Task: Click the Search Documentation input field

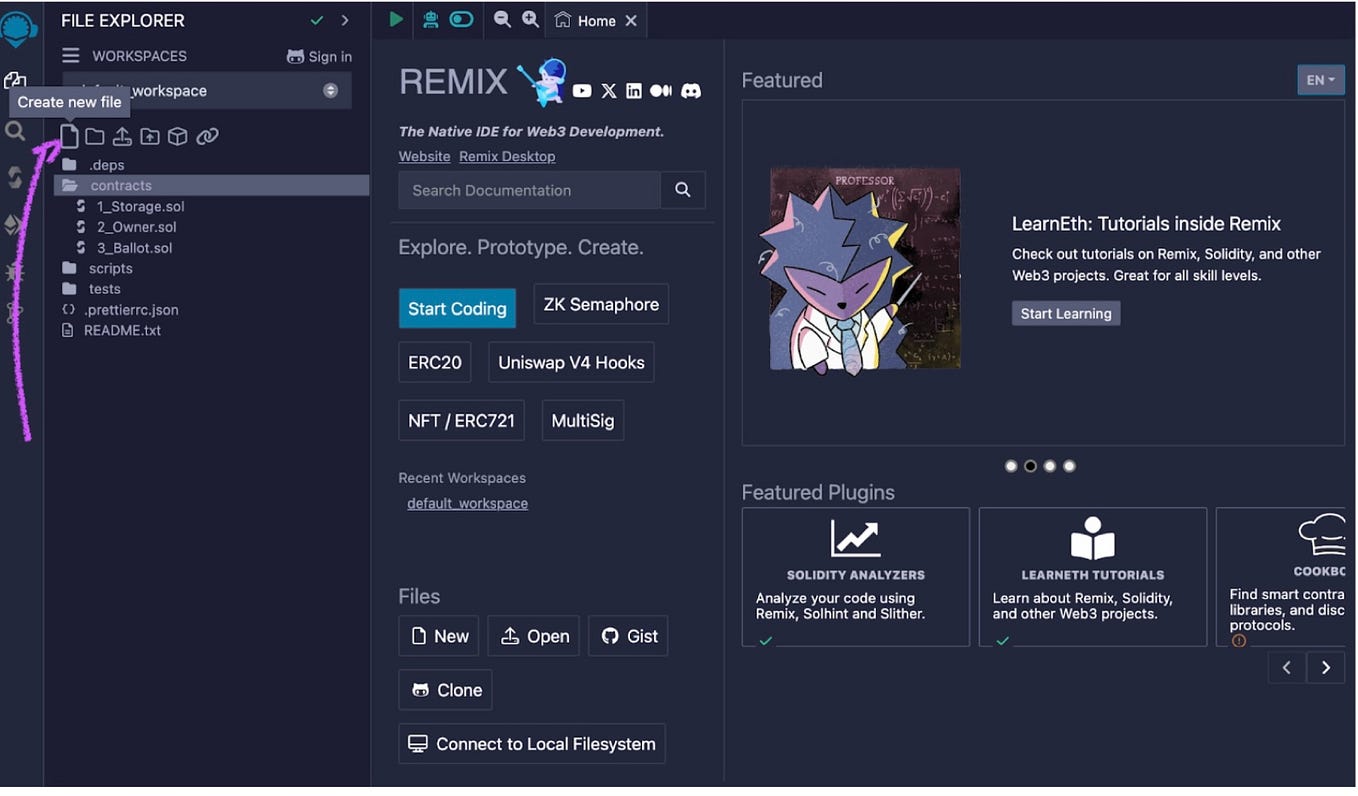Action: (528, 190)
